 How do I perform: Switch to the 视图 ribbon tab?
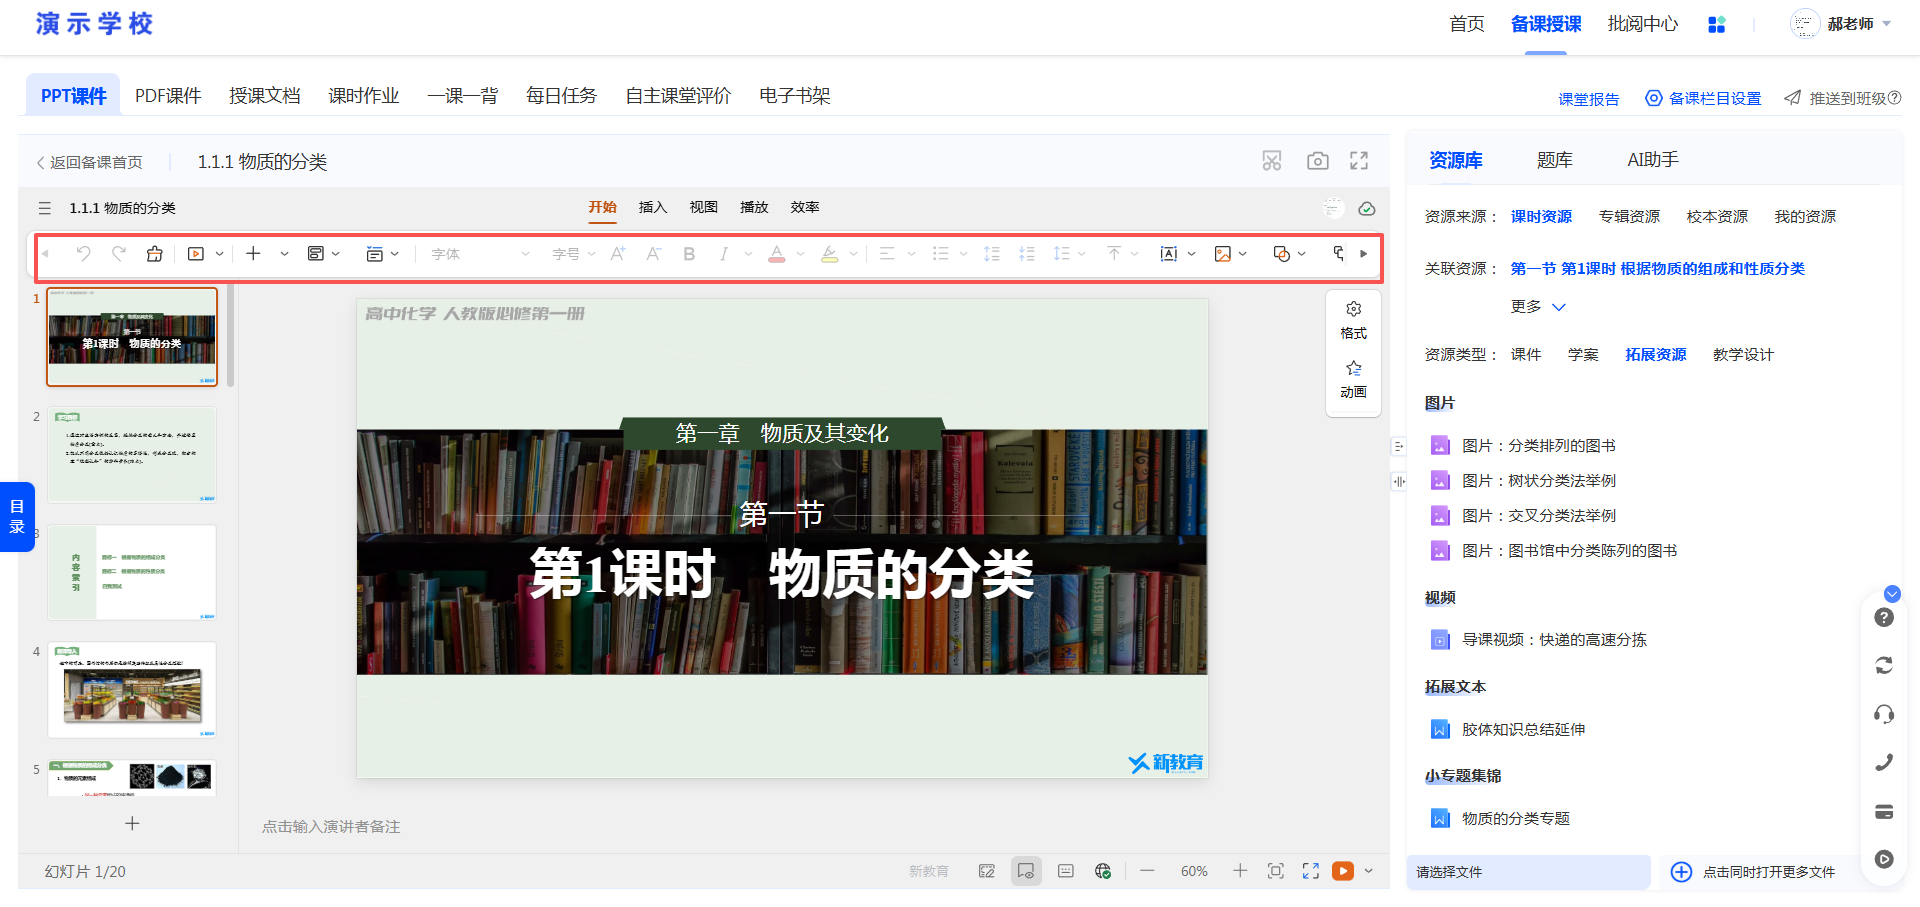click(704, 207)
